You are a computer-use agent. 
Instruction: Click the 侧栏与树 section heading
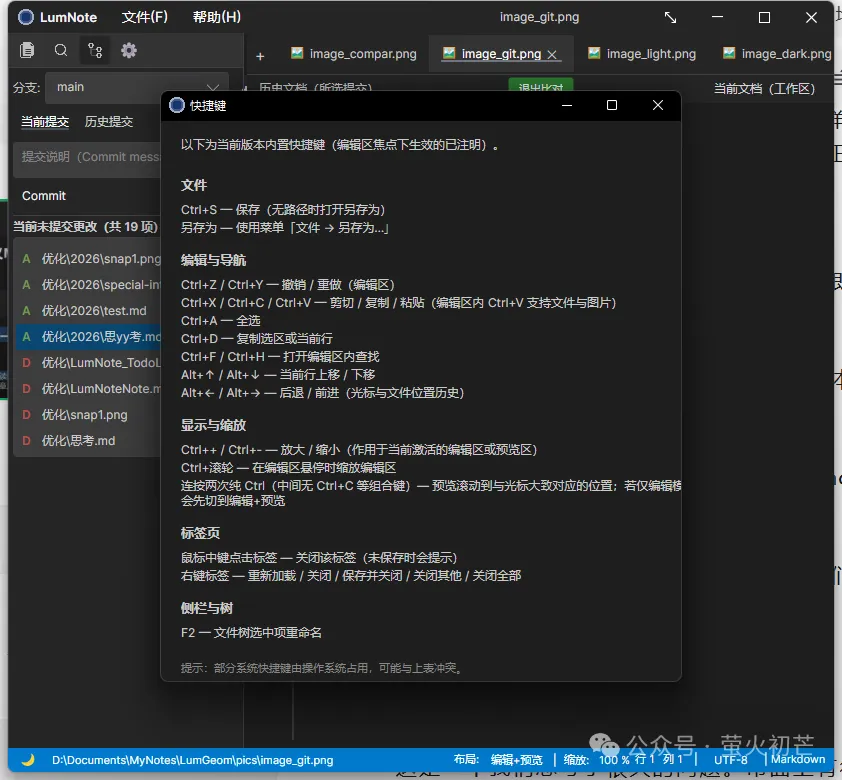click(207, 608)
